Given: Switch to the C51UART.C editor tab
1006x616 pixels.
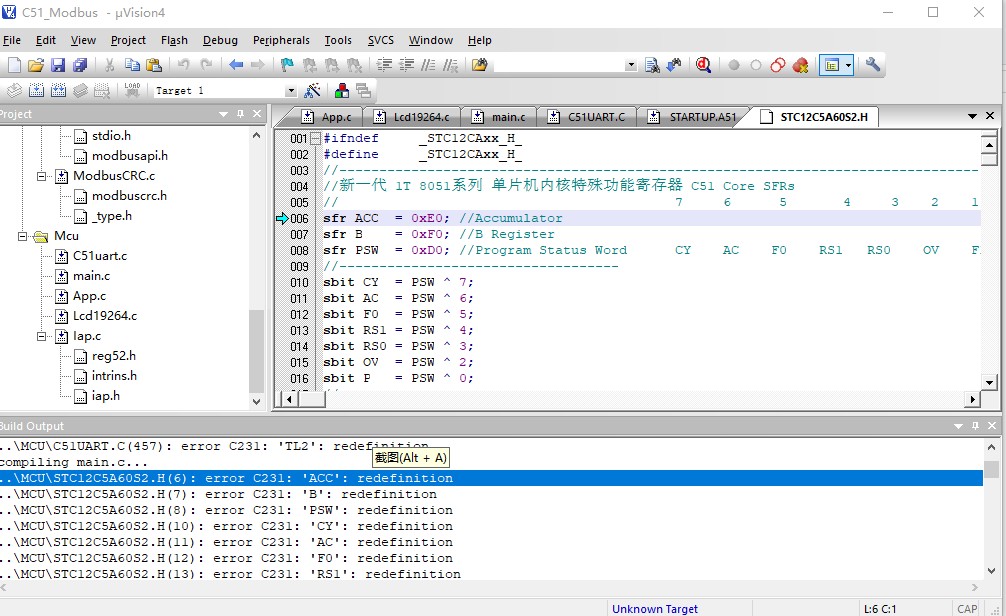Looking at the screenshot, I should pyautogui.click(x=588, y=117).
